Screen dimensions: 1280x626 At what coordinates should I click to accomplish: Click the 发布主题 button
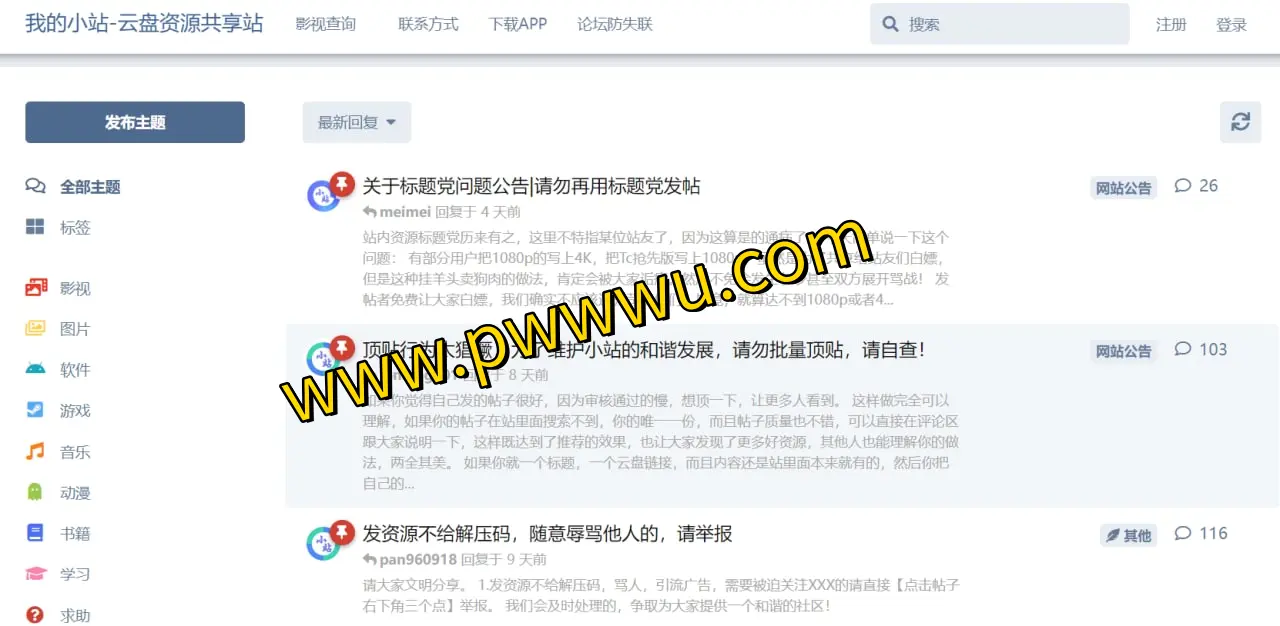pyautogui.click(x=135, y=122)
